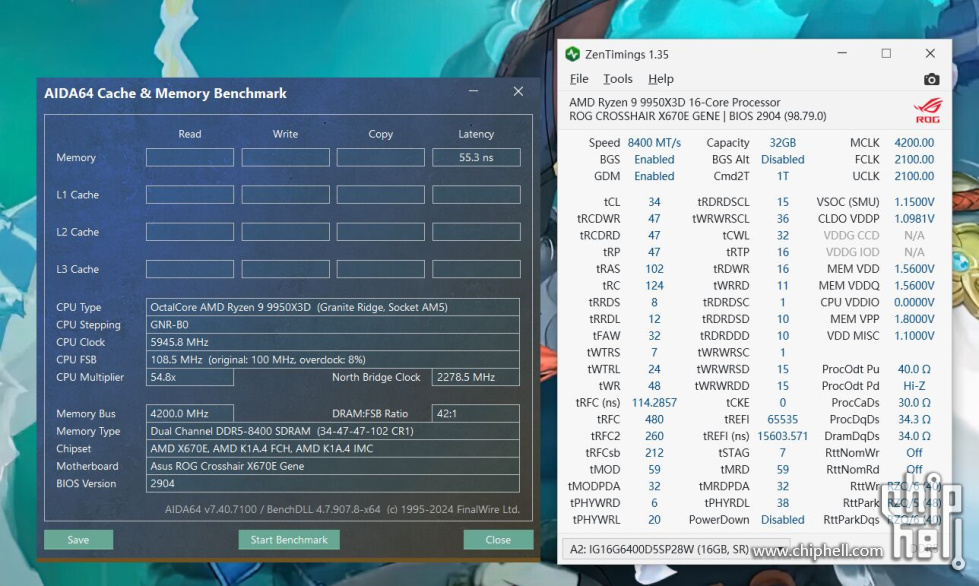
Task: Click Close button in AIDA64 window
Action: 498,540
